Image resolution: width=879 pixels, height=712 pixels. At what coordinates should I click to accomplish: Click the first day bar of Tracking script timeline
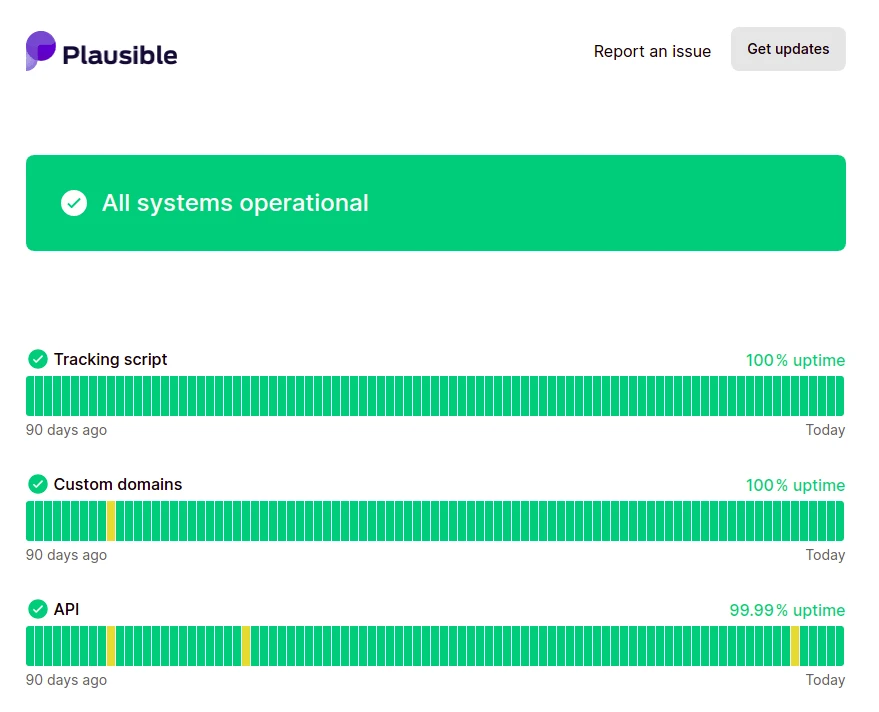click(30, 396)
